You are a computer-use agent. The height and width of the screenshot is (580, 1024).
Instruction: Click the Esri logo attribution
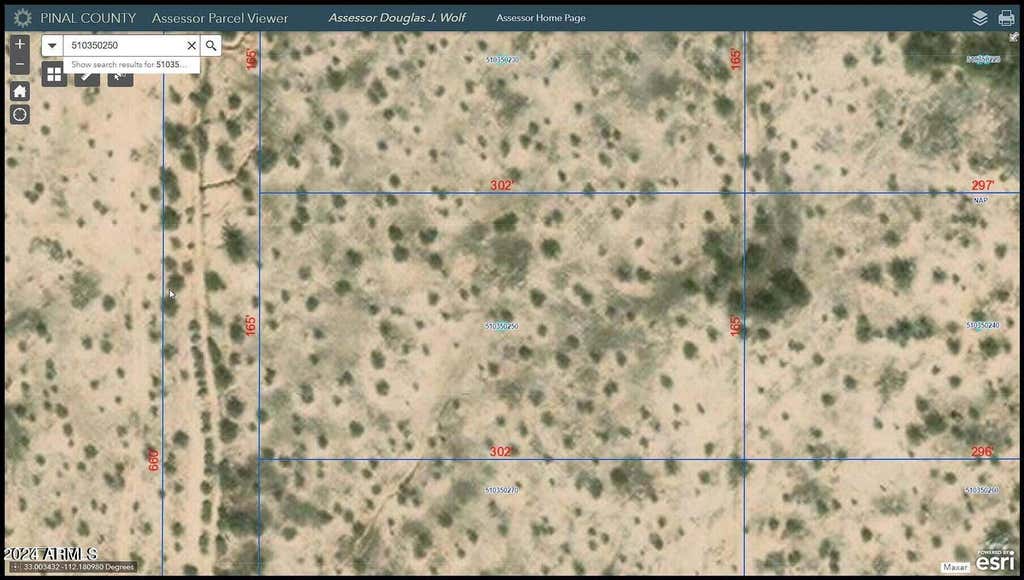tap(996, 561)
